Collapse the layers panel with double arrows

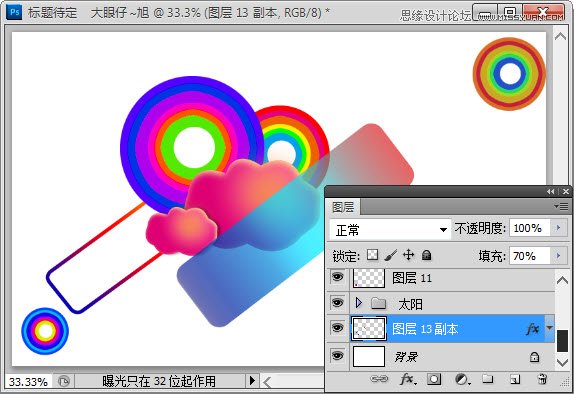click(x=551, y=192)
